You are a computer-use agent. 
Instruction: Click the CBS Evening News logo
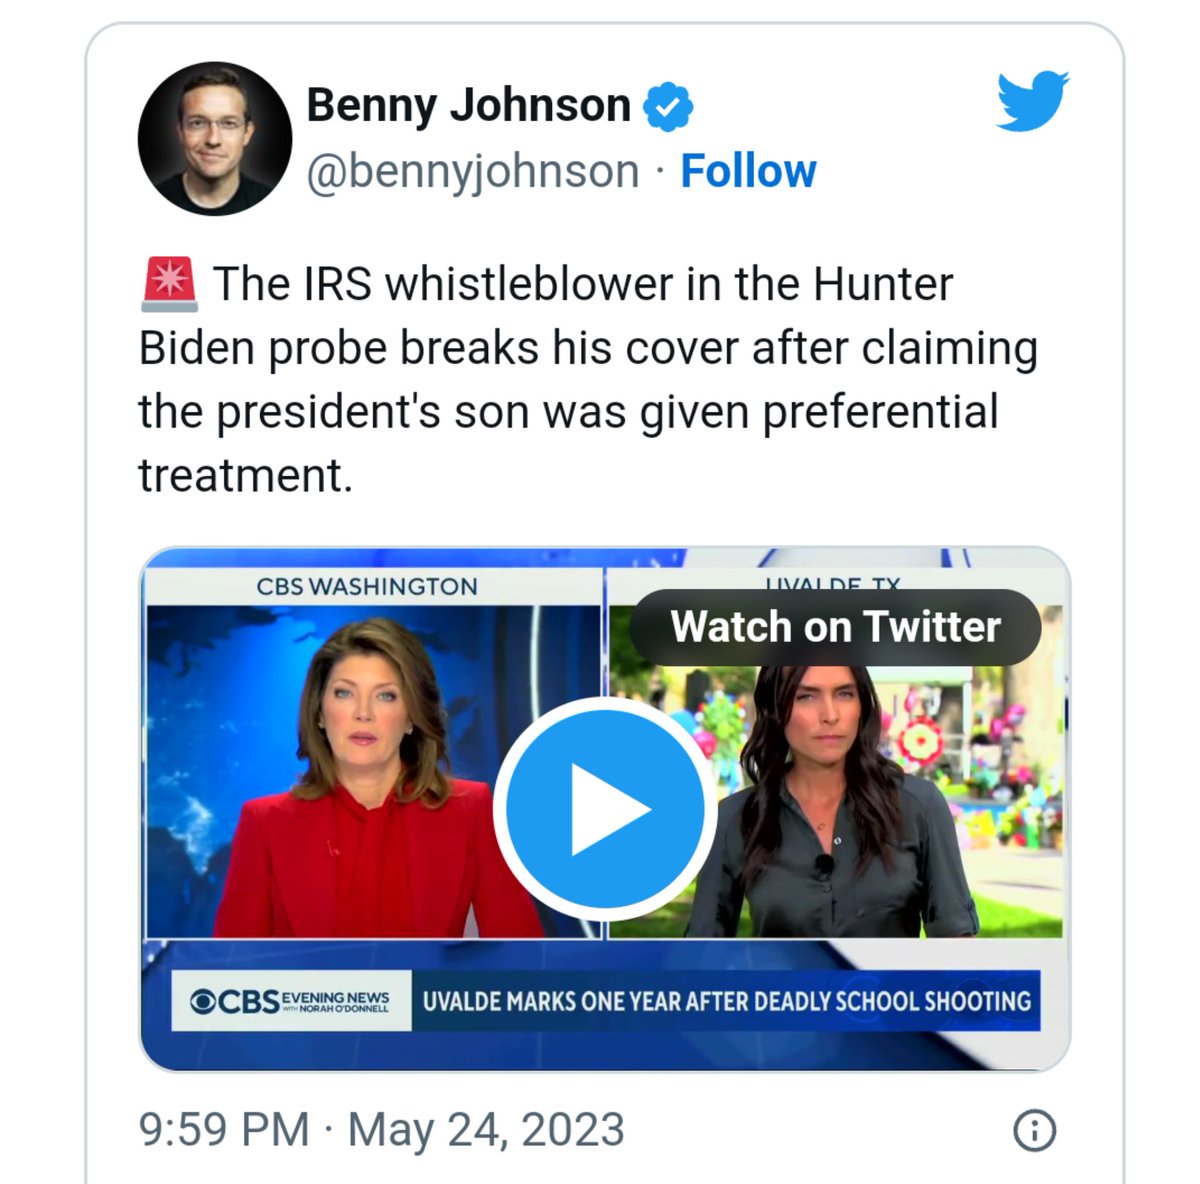[x=291, y=1000]
